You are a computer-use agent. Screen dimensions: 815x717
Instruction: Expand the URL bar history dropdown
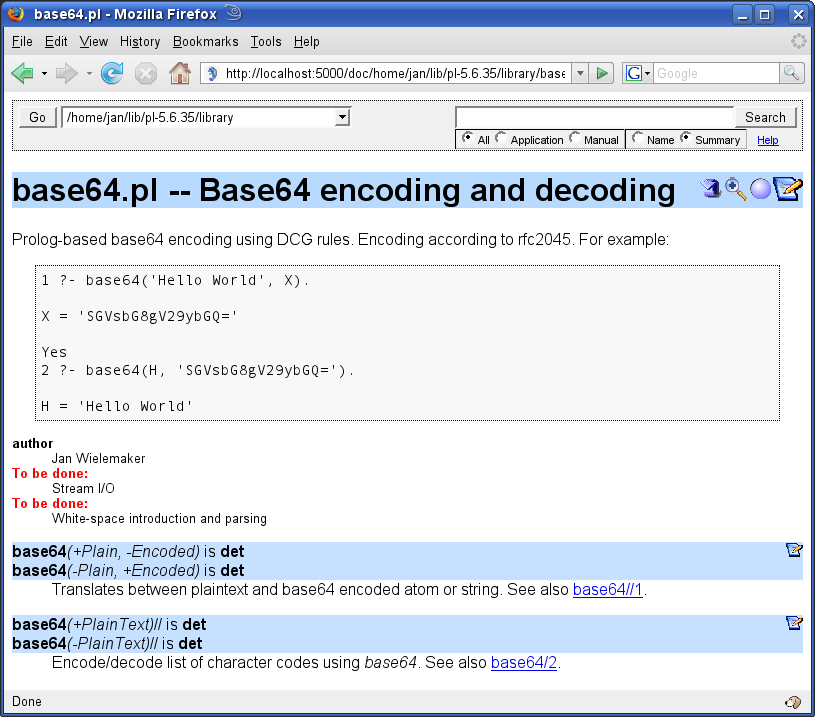click(x=580, y=73)
